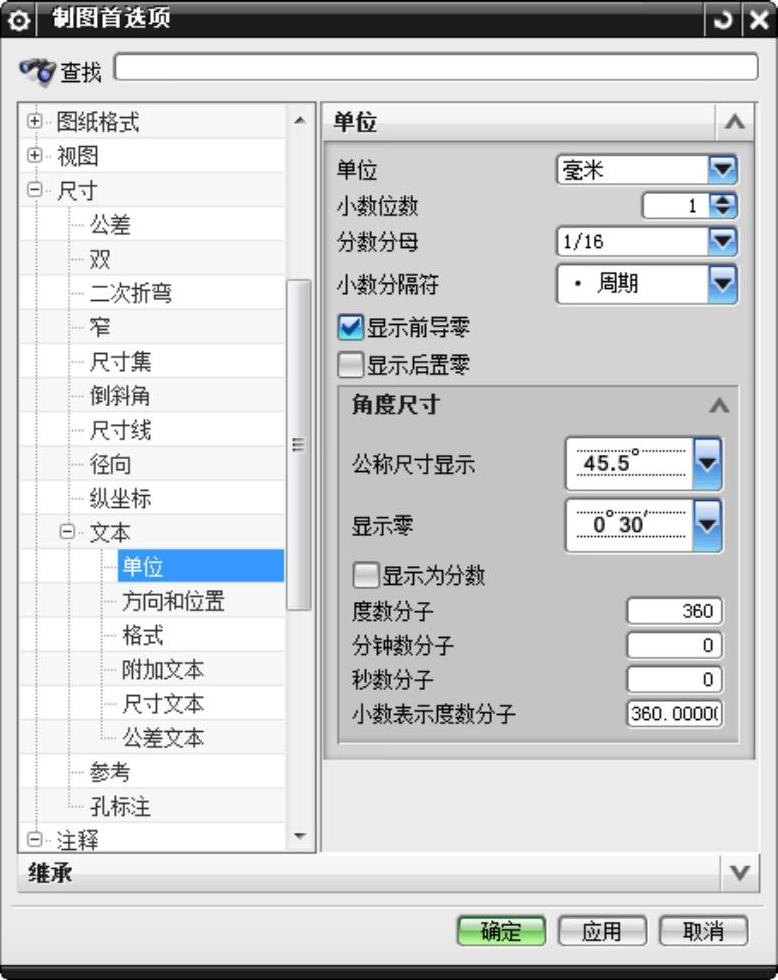Click the 小数表示度数分子 input field
This screenshot has width=778, height=980.
[x=674, y=713]
